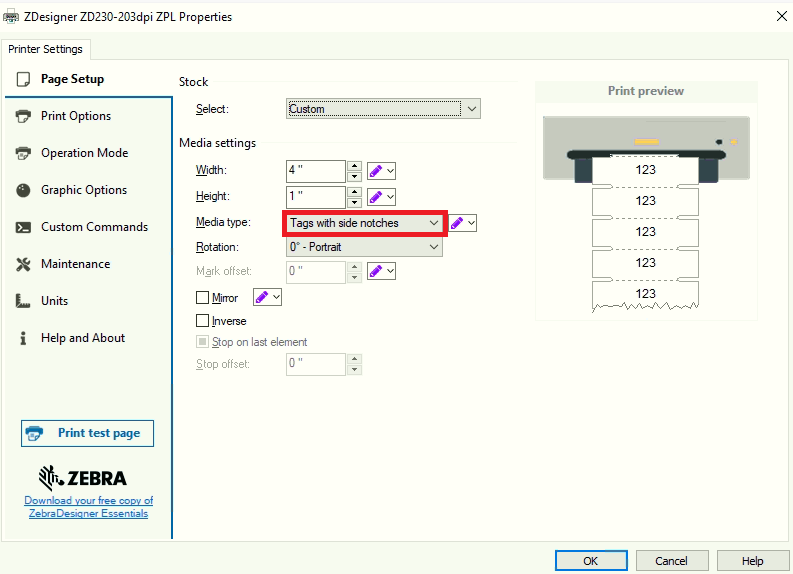The height and width of the screenshot is (574, 793).
Task: Open Operation Mode section
Action: [89, 153]
